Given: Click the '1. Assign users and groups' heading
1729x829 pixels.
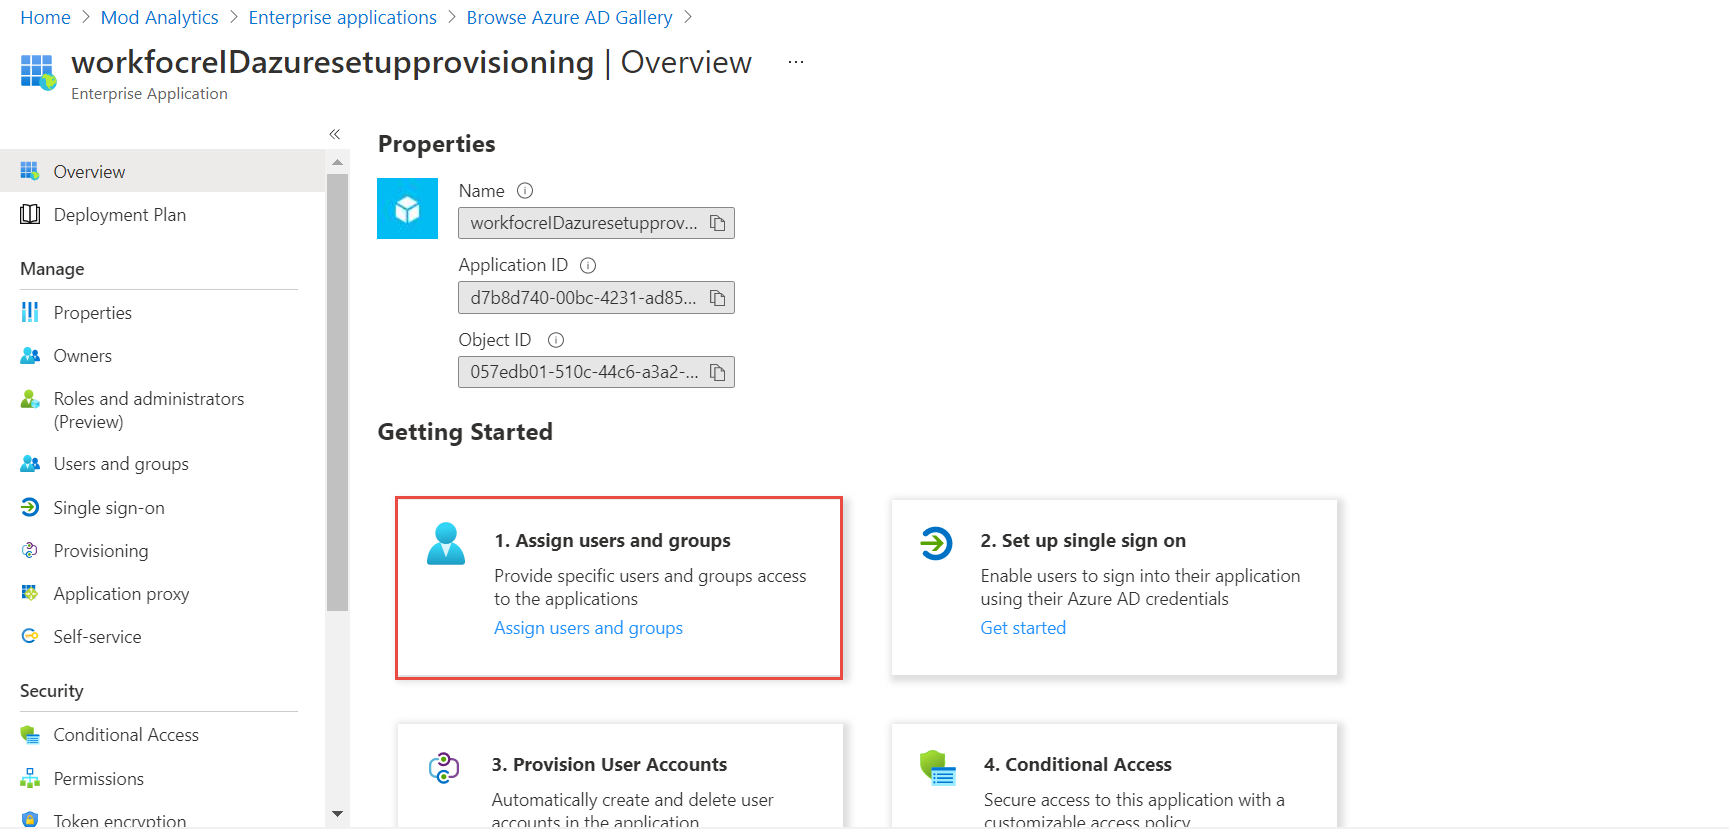Looking at the screenshot, I should (x=612, y=541).
